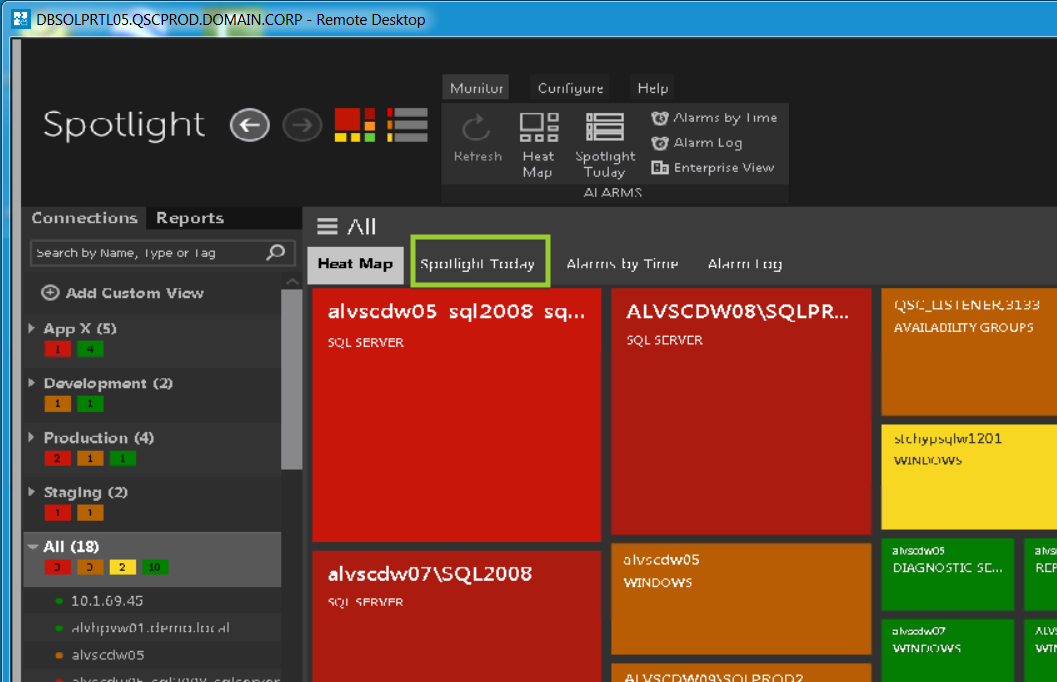Select alvscdw05 in connections list
1057x682 pixels.
[x=152, y=655]
